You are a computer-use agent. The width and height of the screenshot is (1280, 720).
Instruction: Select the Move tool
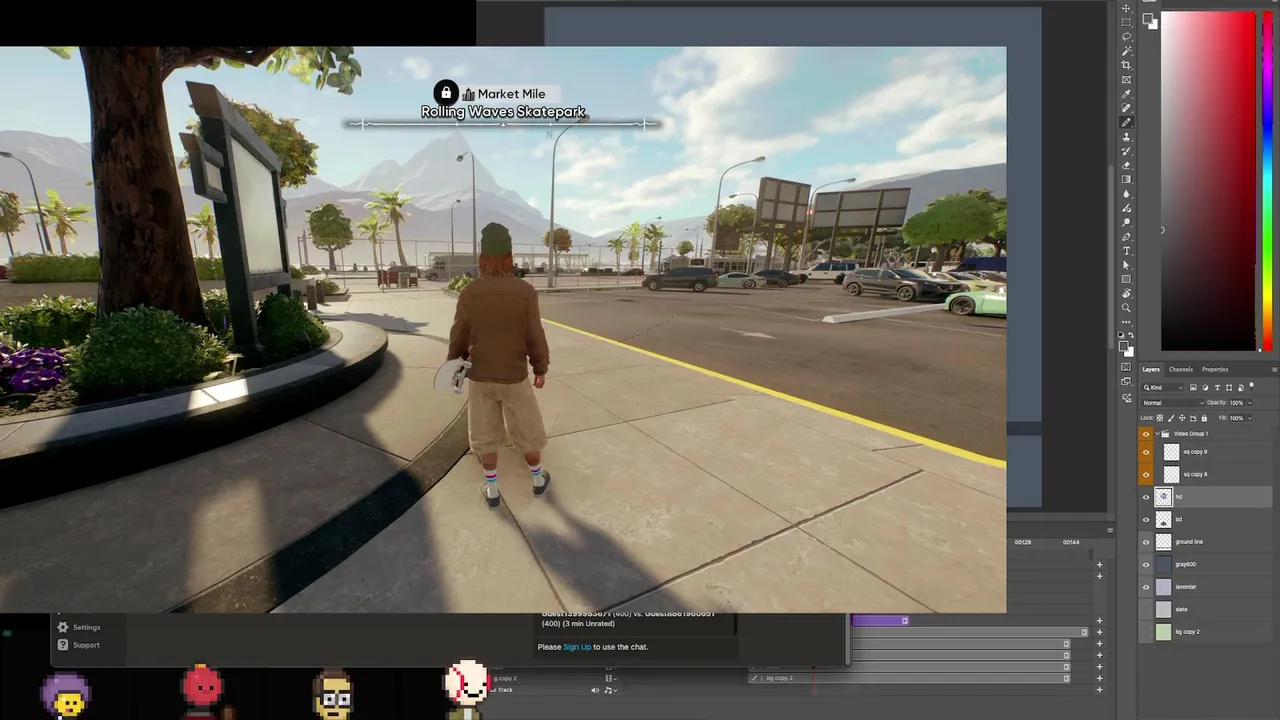(1127, 8)
